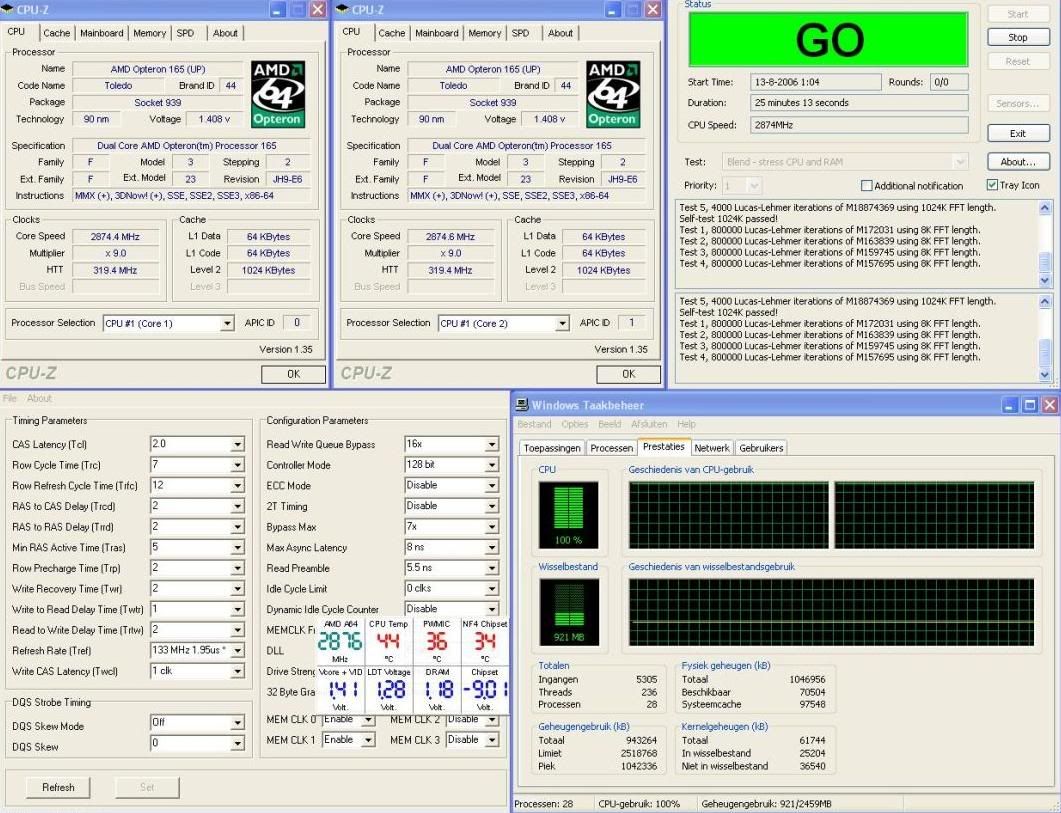1061x813 pixels.
Task: Open Bestand menu in Taakbeheer
Action: pyautogui.click(x=535, y=424)
